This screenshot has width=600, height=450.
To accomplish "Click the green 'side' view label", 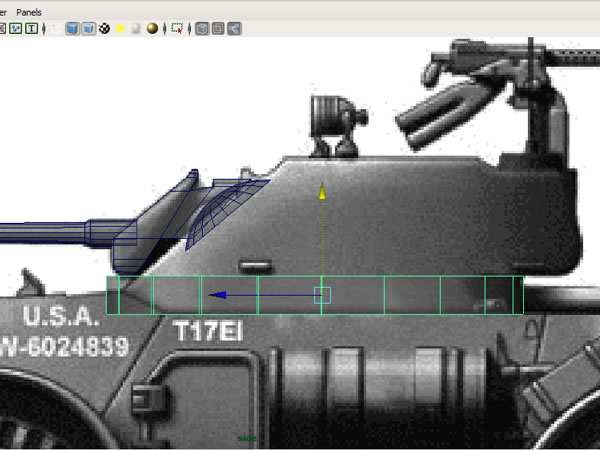I will [x=247, y=438].
